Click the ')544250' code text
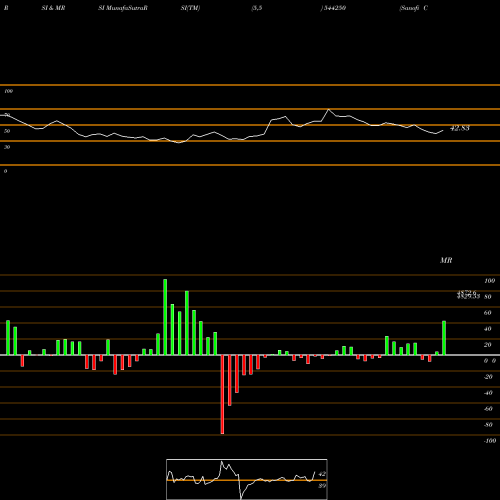The width and height of the screenshot is (500, 500). point(333,8)
